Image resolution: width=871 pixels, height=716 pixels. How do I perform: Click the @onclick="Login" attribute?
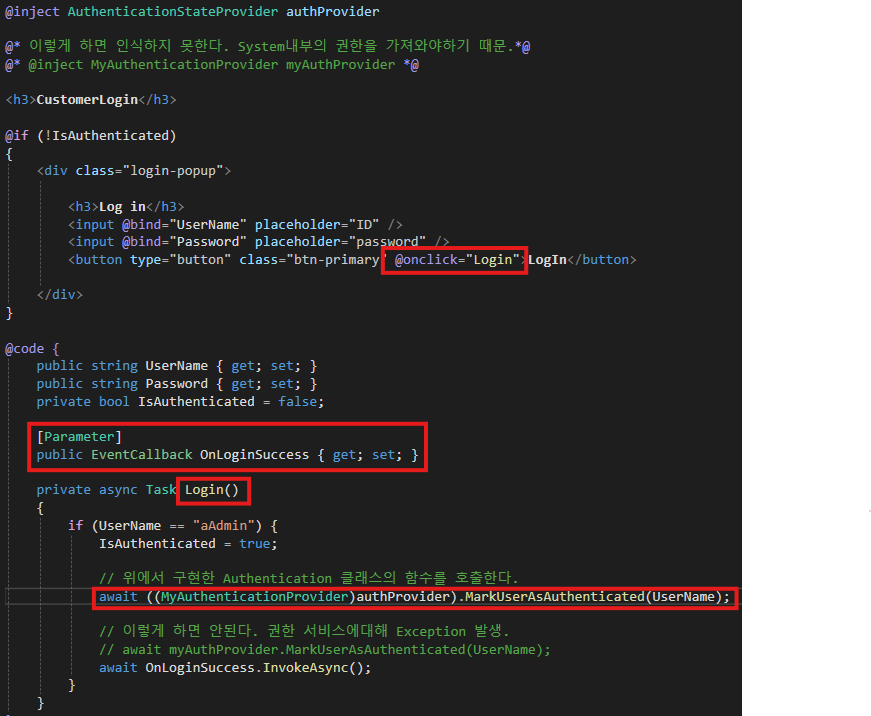pos(457,260)
